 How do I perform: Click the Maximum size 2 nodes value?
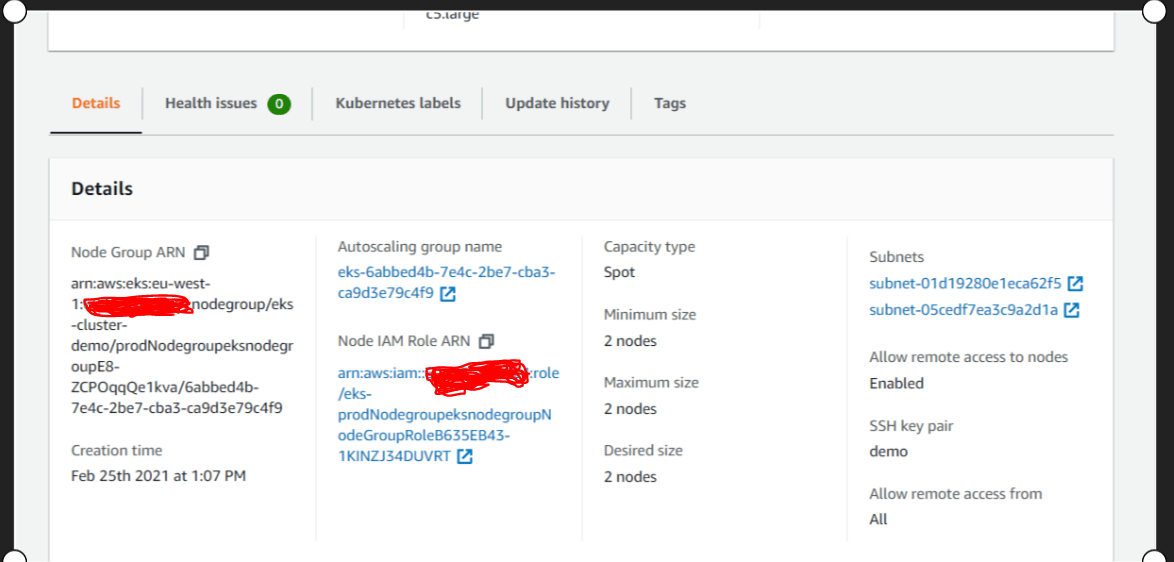tap(630, 409)
